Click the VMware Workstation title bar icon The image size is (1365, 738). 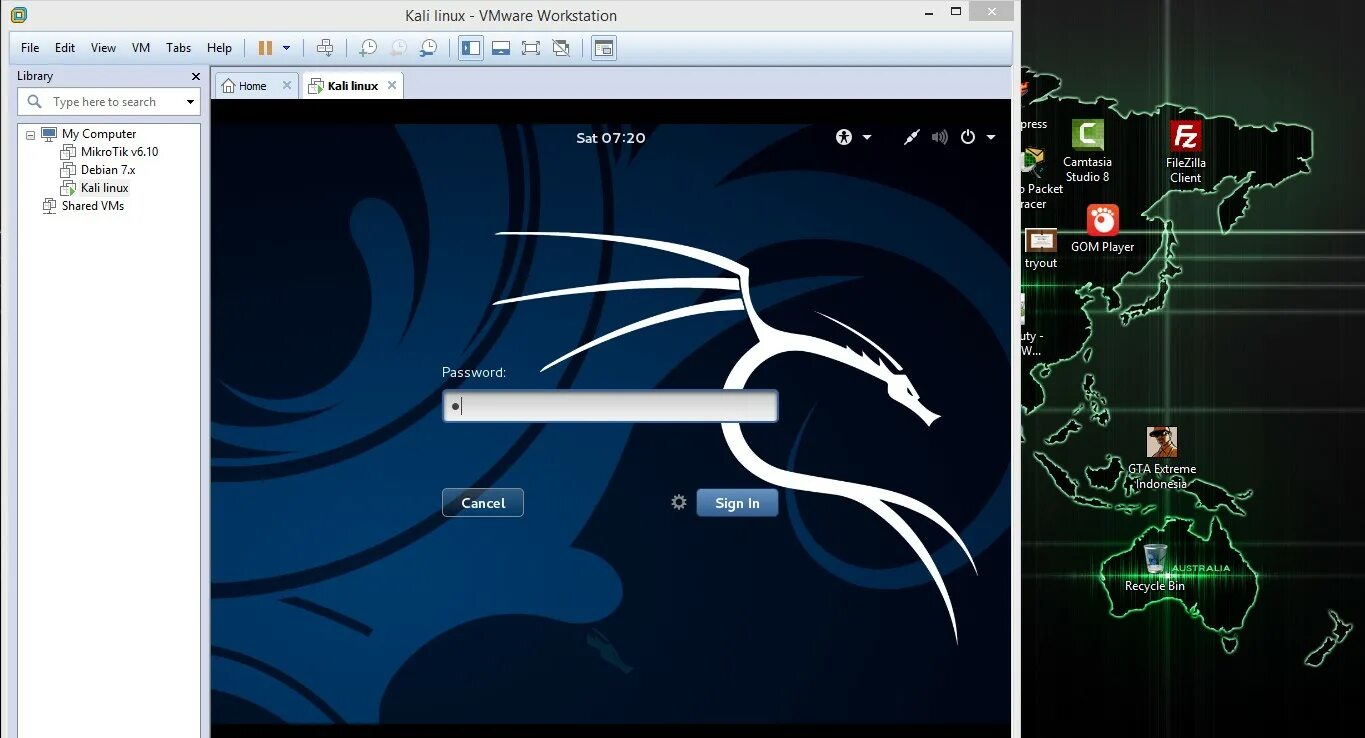tap(18, 15)
